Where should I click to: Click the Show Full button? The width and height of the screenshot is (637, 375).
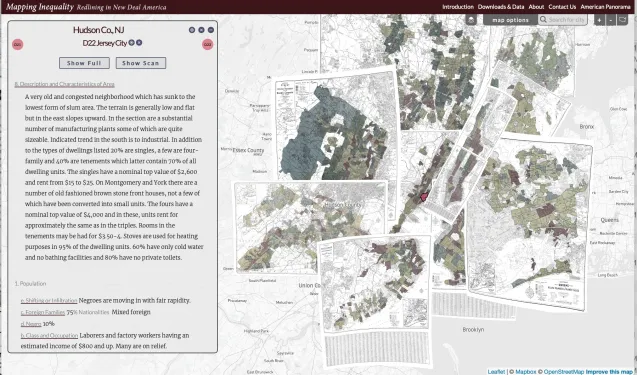[x=84, y=63]
